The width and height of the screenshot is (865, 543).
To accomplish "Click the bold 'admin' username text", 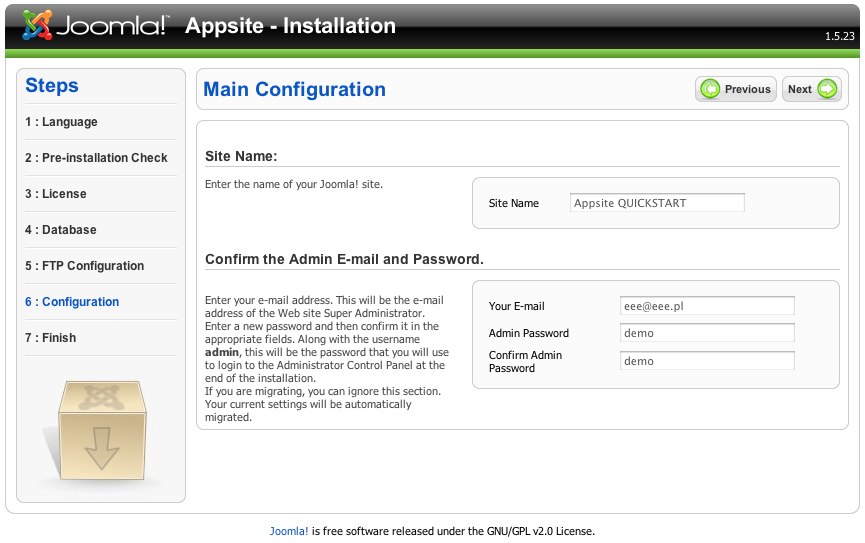I will tap(222, 352).
